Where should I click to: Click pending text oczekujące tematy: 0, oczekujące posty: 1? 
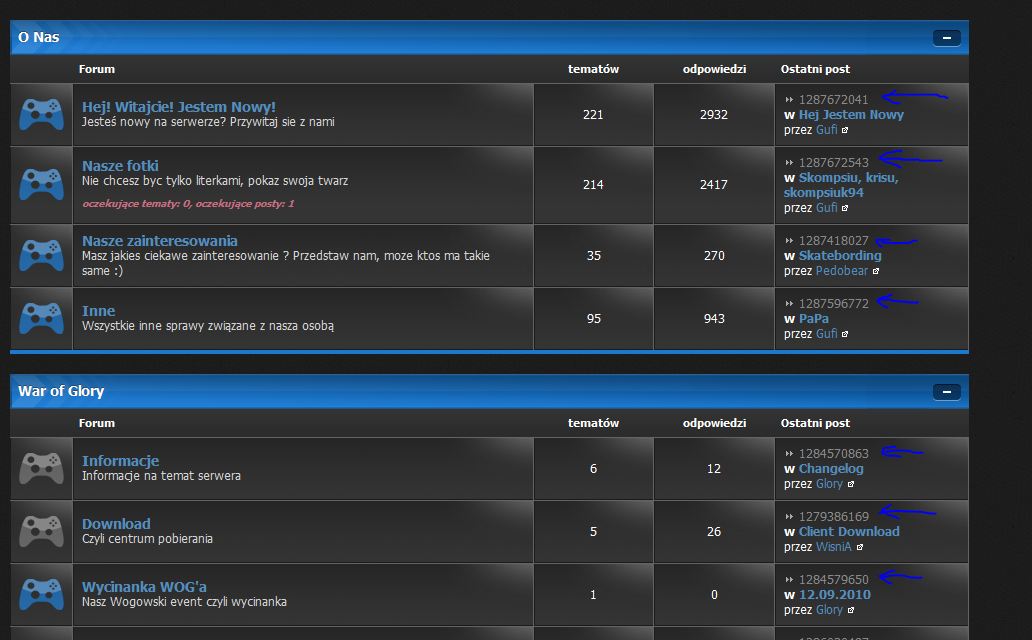pos(188,203)
